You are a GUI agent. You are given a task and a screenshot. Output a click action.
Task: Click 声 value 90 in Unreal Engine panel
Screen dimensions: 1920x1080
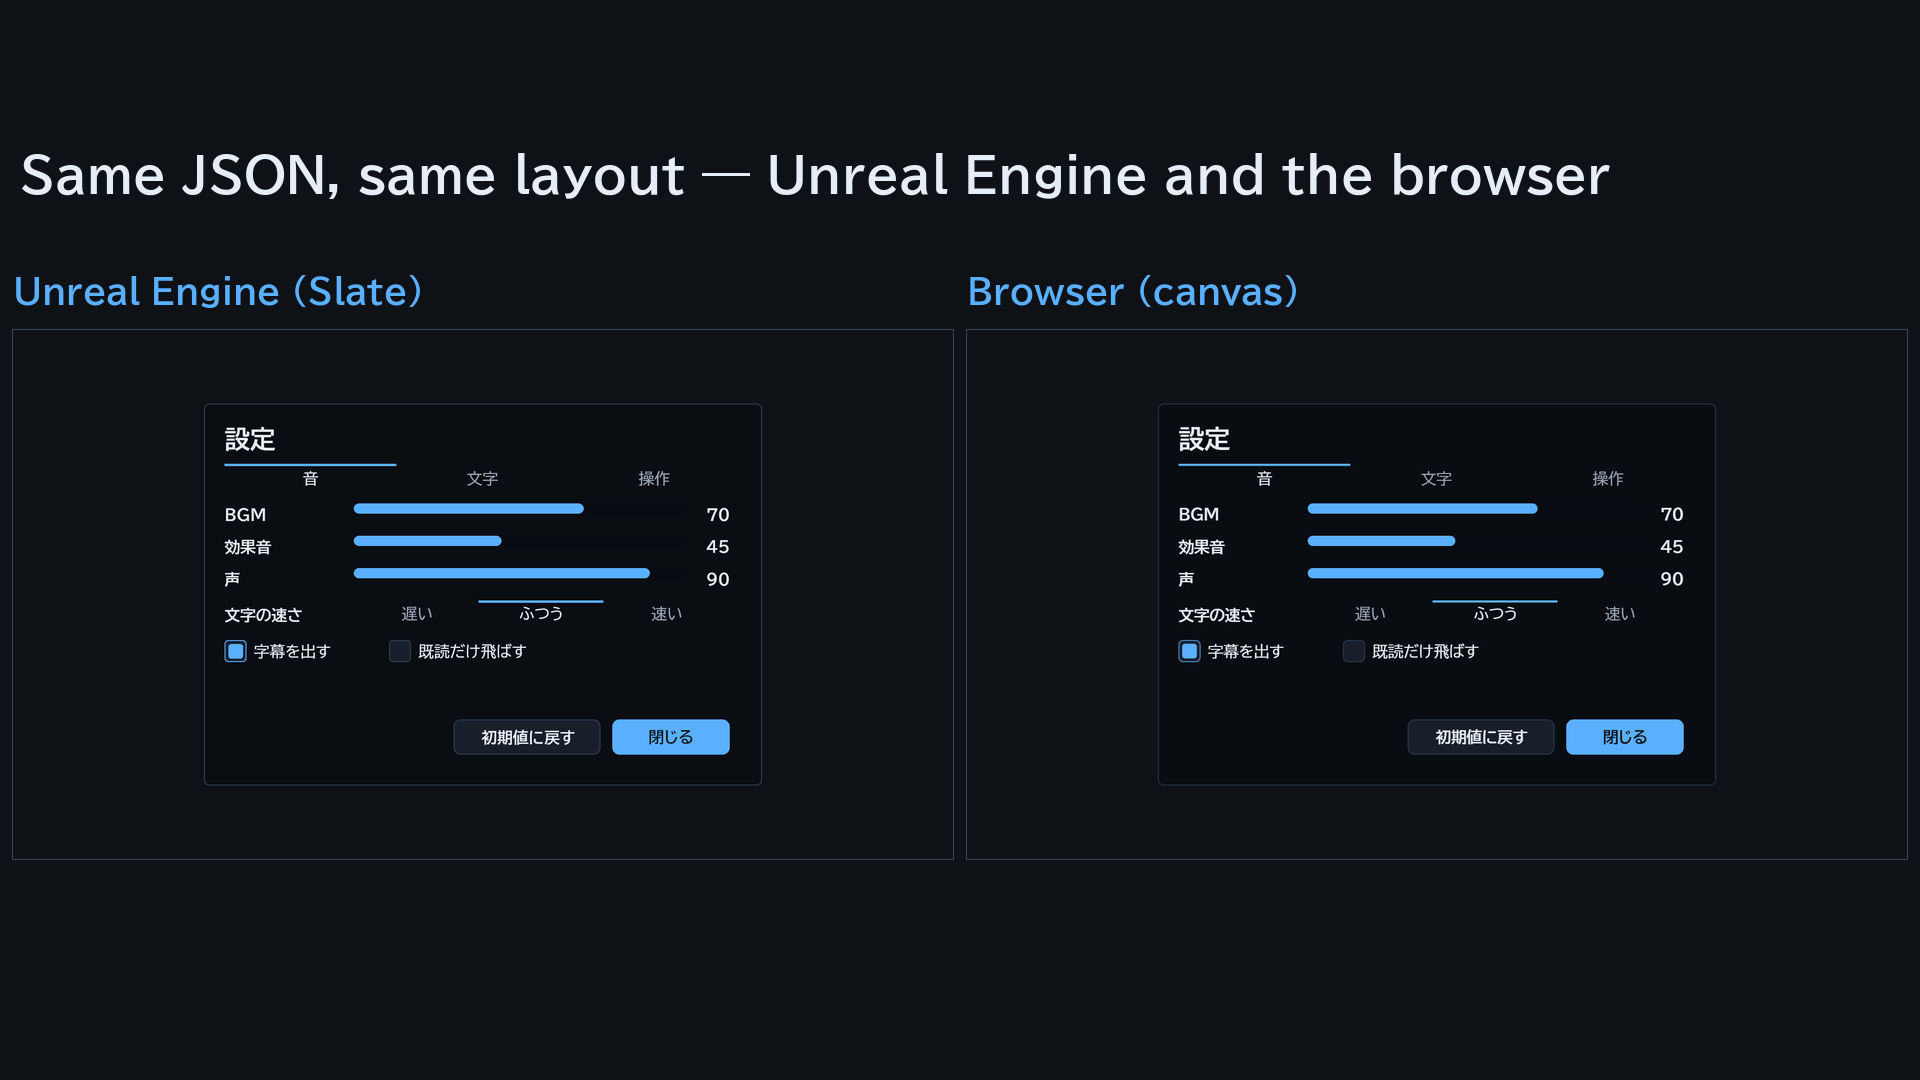pos(718,579)
